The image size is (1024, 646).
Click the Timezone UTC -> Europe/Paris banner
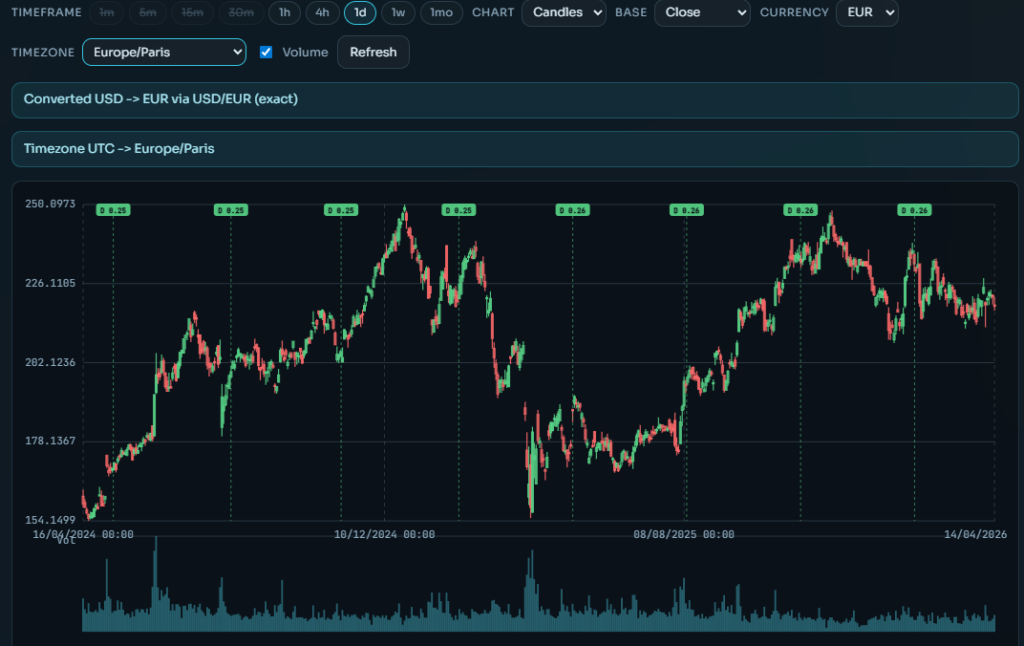pos(514,149)
